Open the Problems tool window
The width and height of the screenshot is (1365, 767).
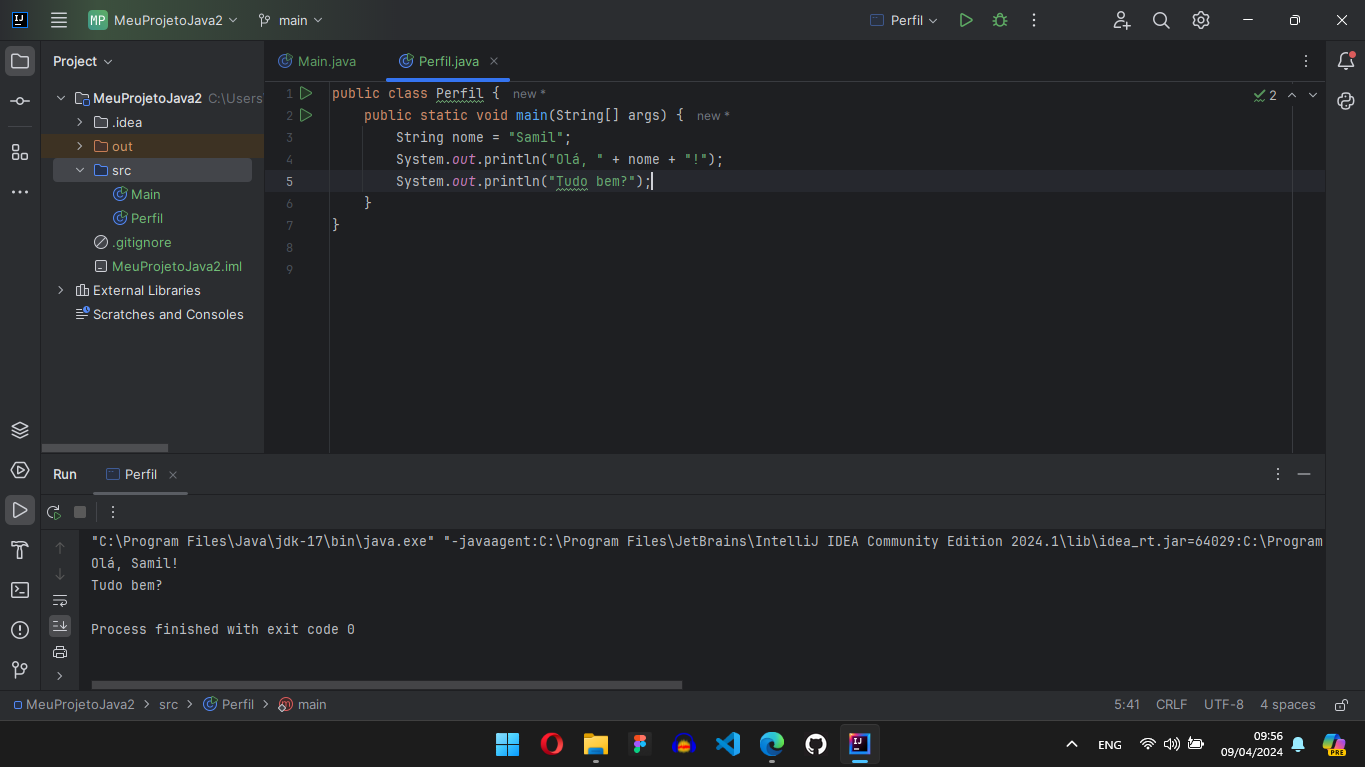pos(20,630)
